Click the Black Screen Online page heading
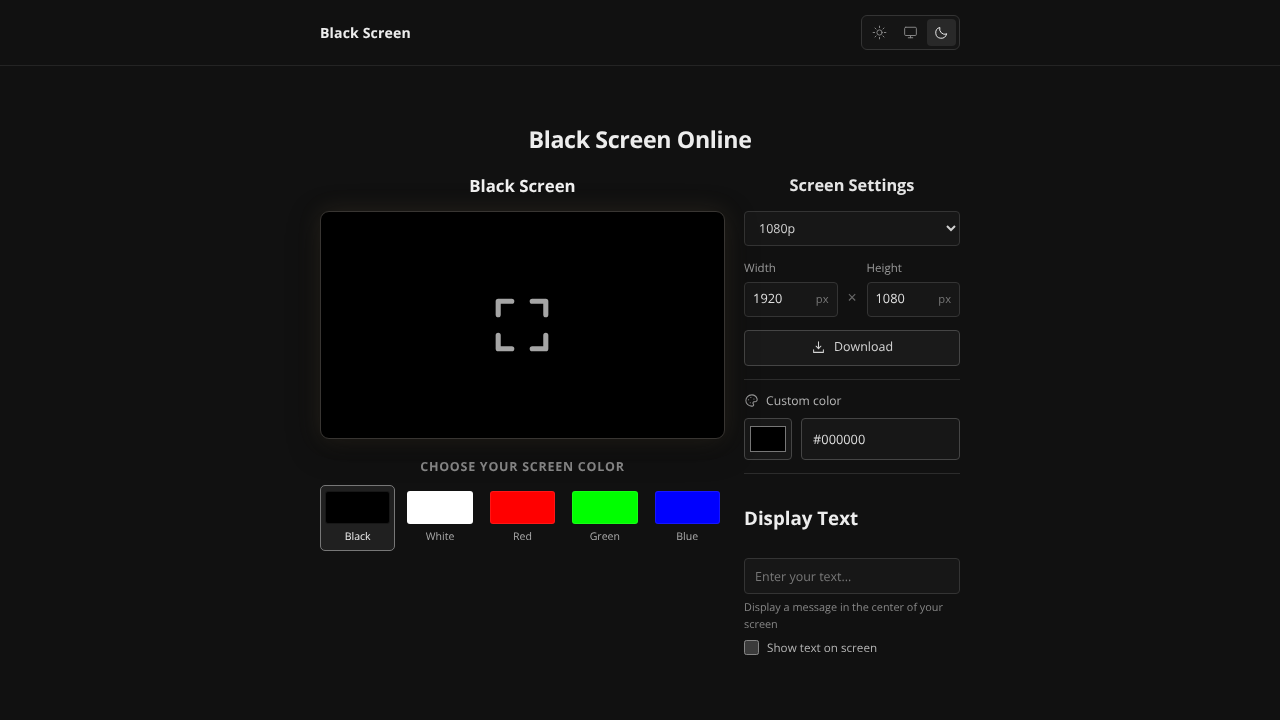This screenshot has width=1280, height=720. click(640, 140)
